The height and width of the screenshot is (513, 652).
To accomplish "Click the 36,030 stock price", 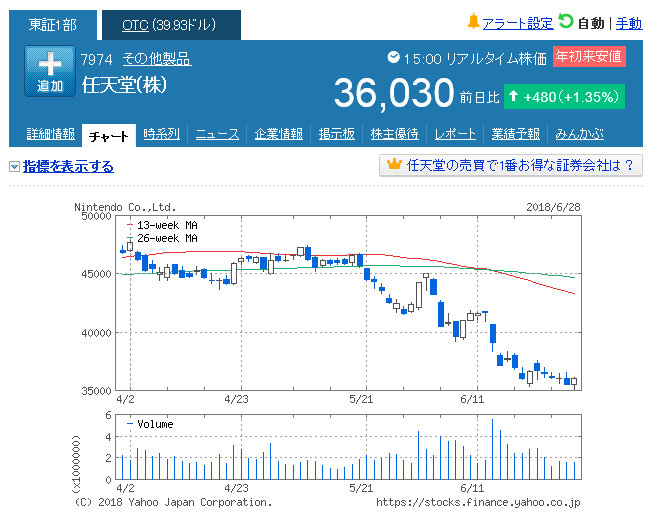I will point(394,93).
